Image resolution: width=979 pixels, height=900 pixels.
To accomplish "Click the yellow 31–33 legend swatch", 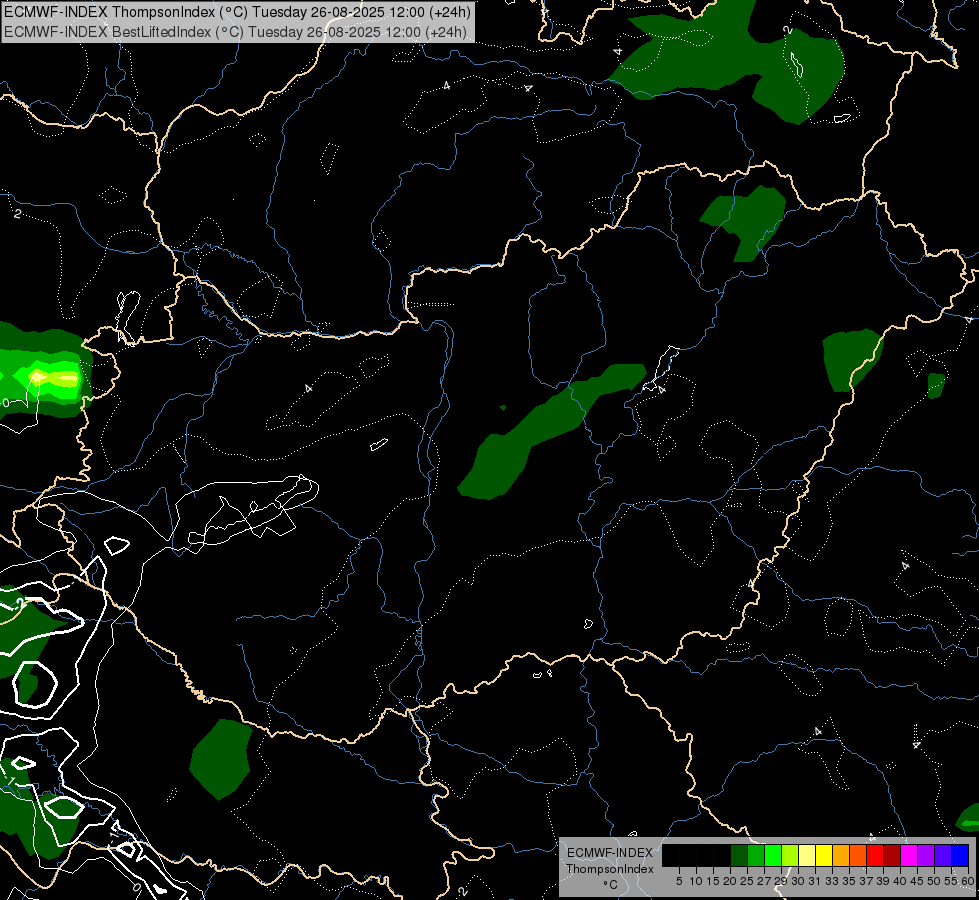I will (824, 855).
